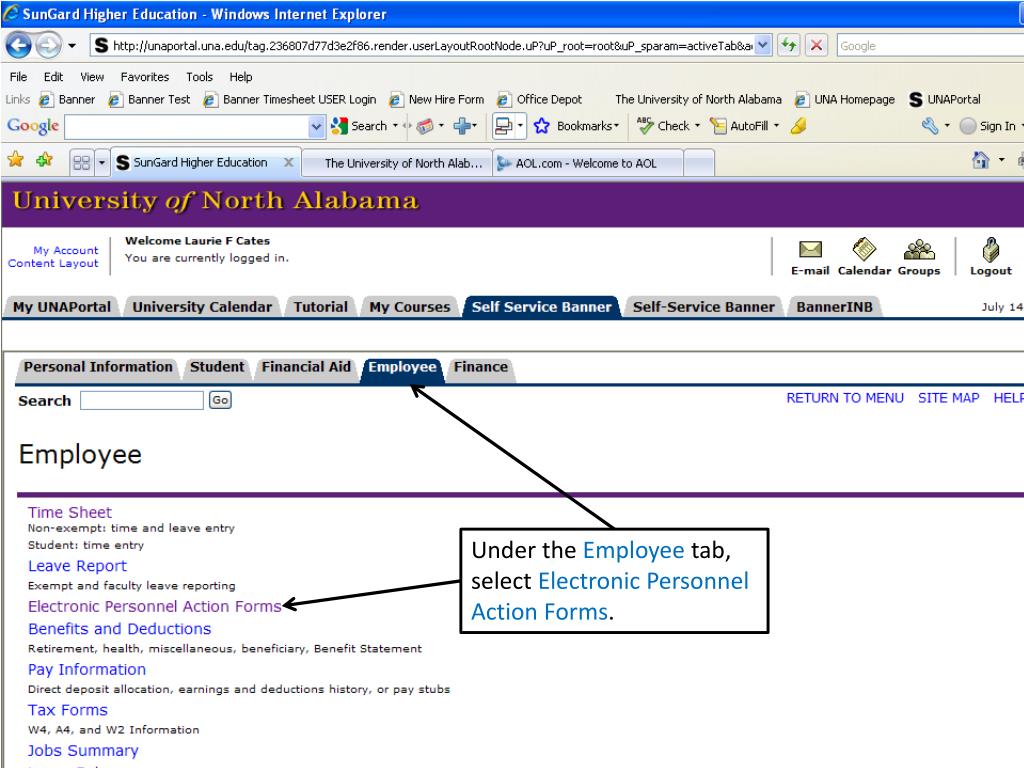1024x768 pixels.
Task: Open the Benefits and Deductions link
Action: click(x=120, y=629)
